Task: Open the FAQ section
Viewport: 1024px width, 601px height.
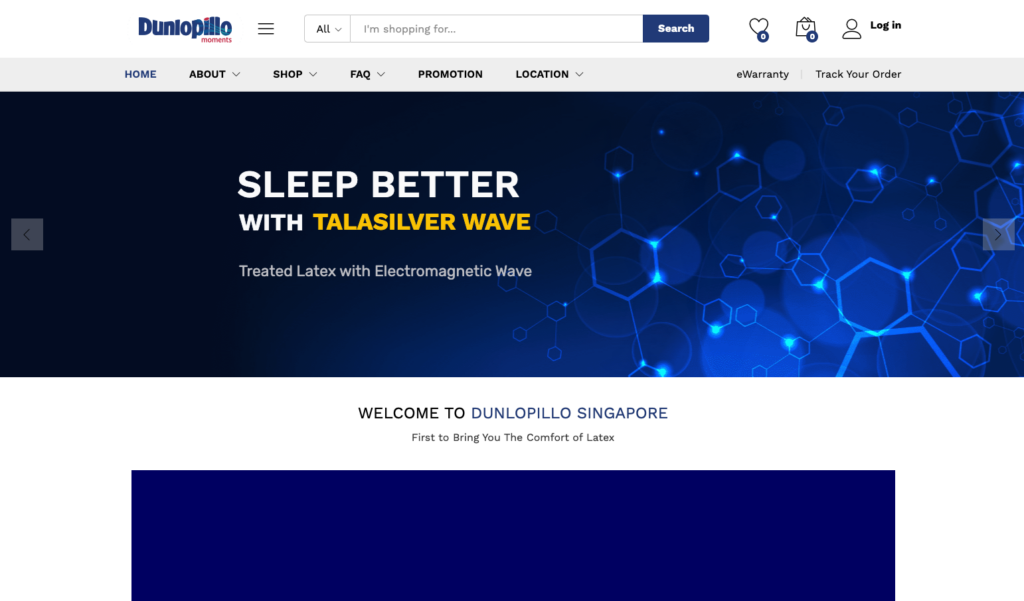Action: coord(366,74)
